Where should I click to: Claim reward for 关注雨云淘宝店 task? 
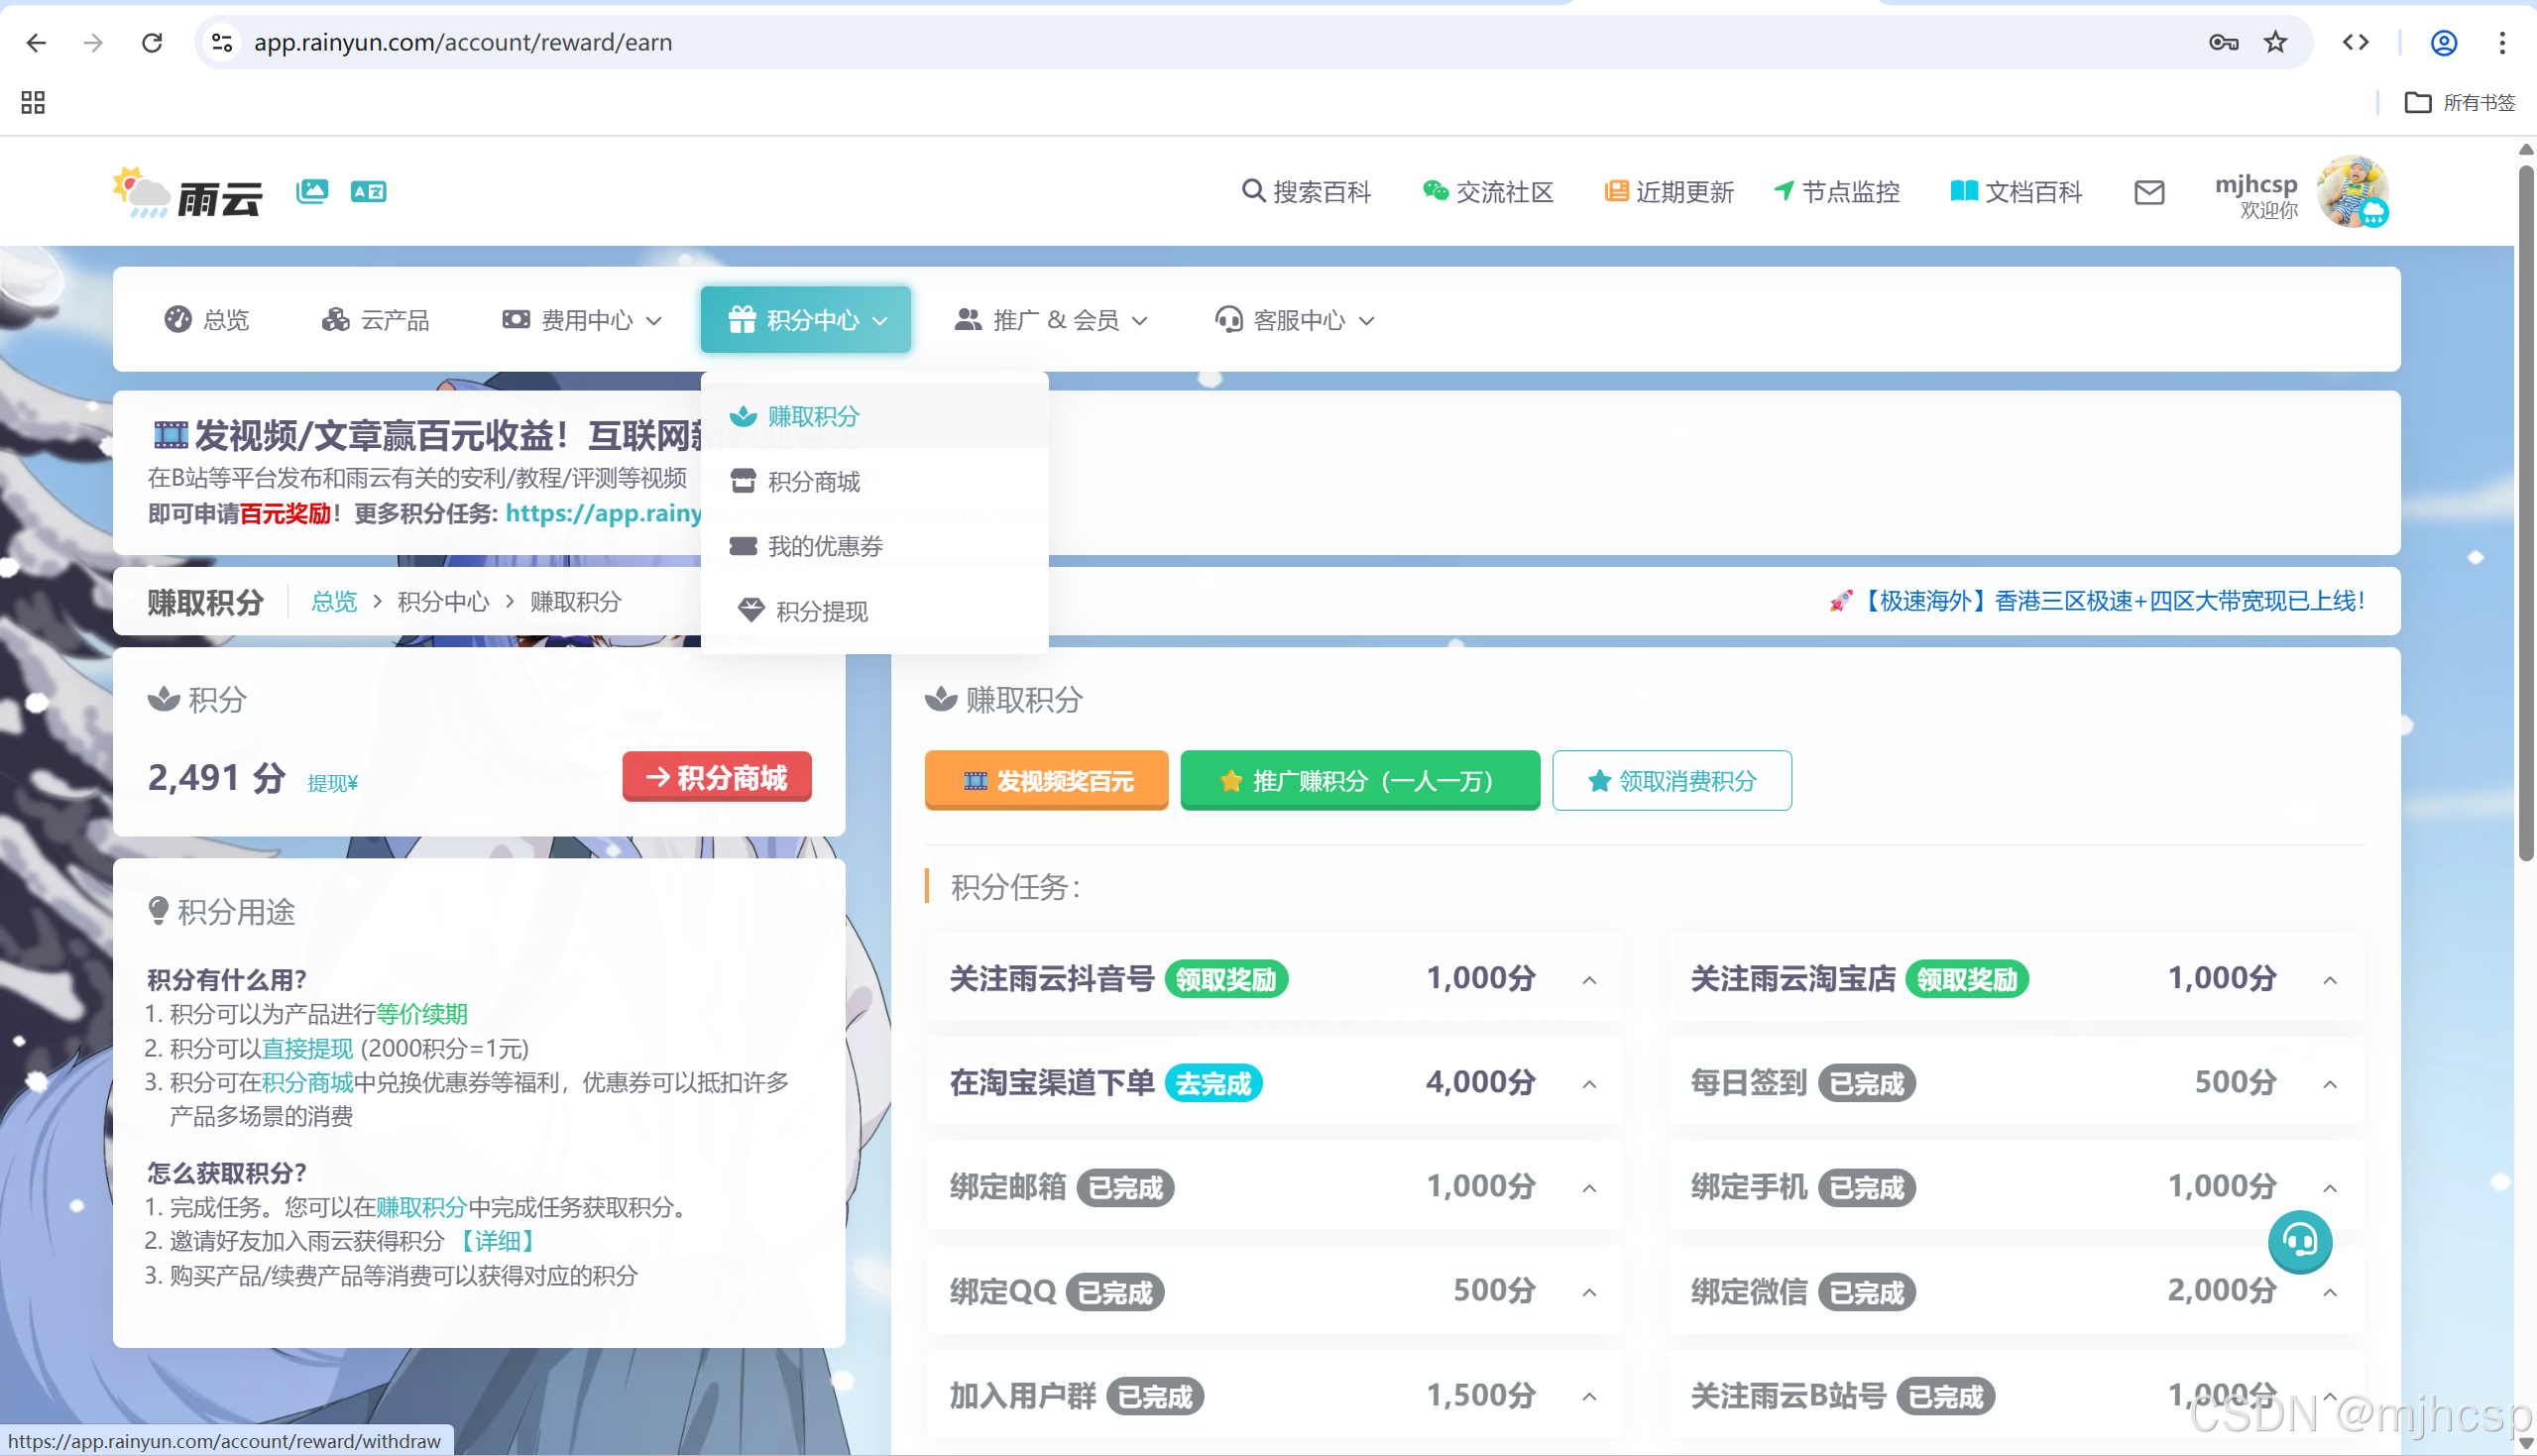pos(1966,979)
